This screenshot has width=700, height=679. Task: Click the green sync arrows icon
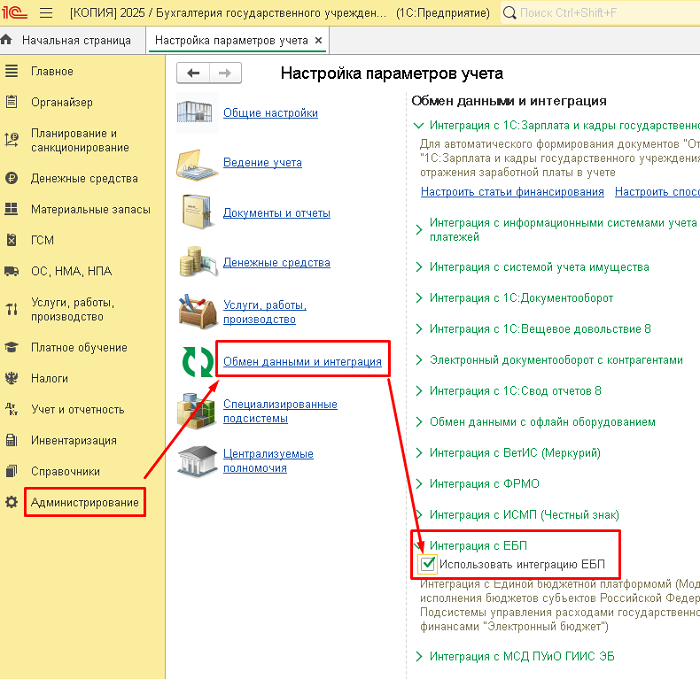pos(197,361)
